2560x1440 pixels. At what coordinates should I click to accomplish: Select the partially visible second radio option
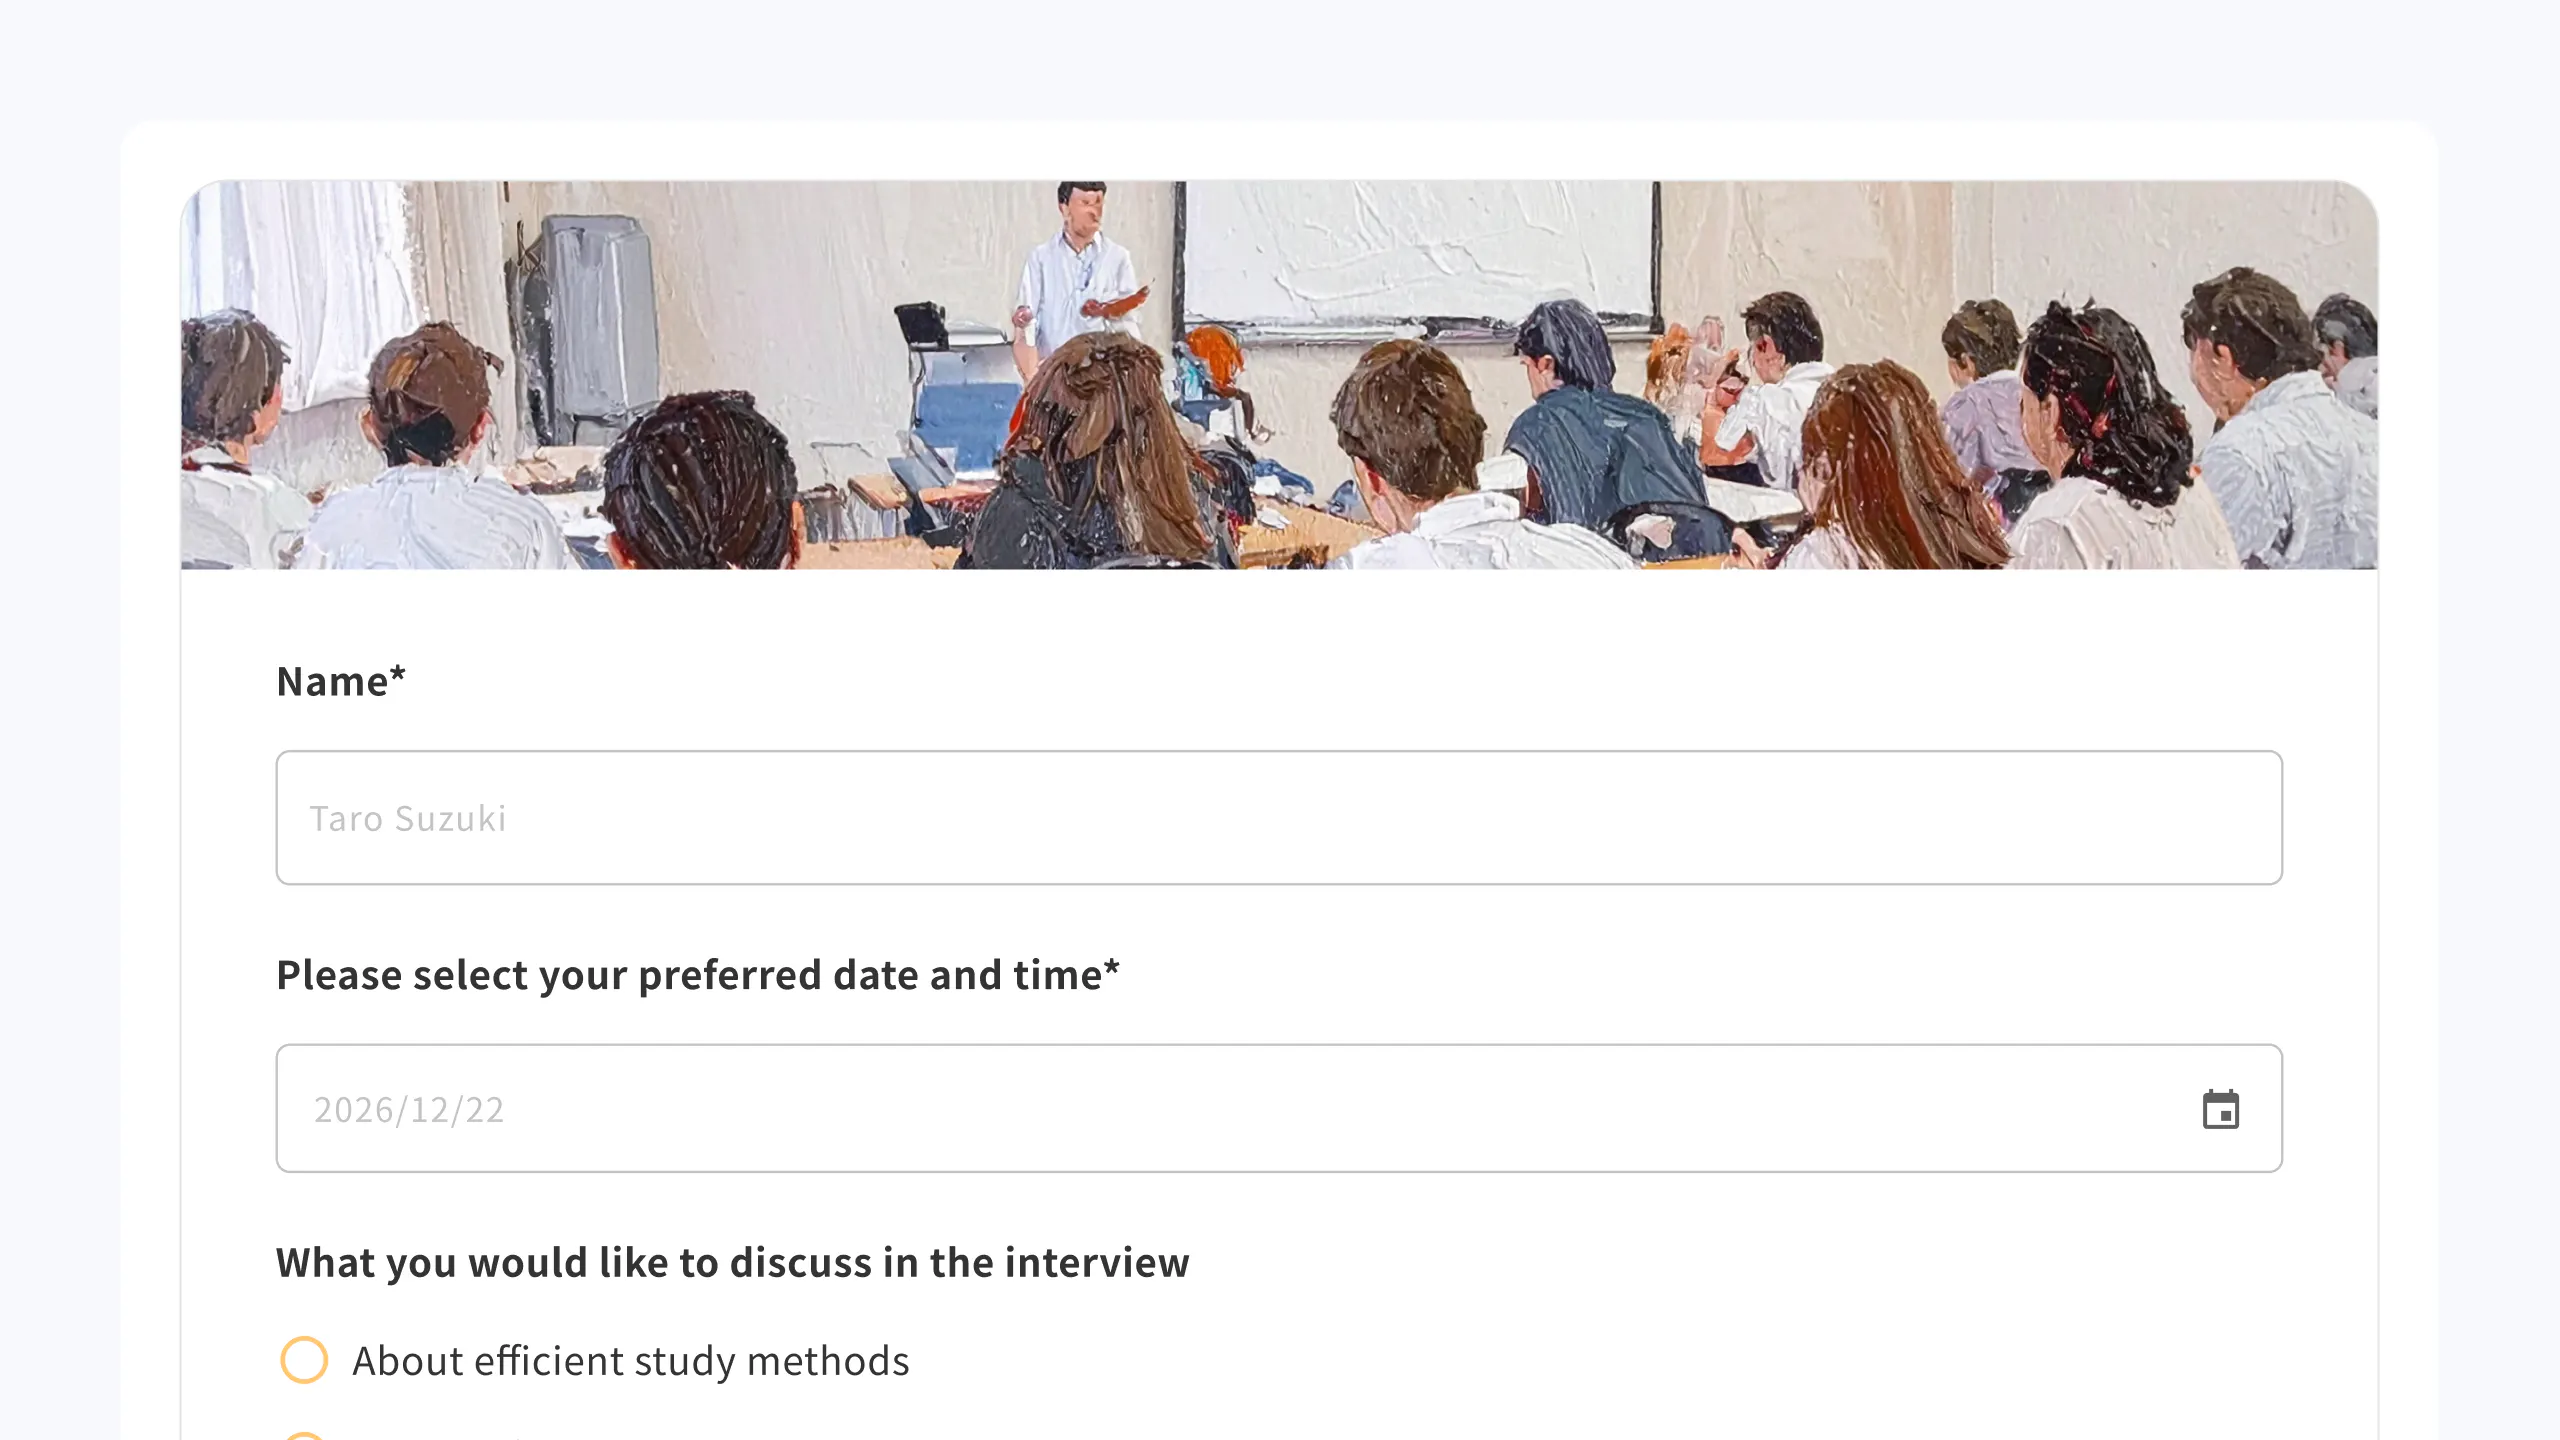pyautogui.click(x=304, y=1436)
